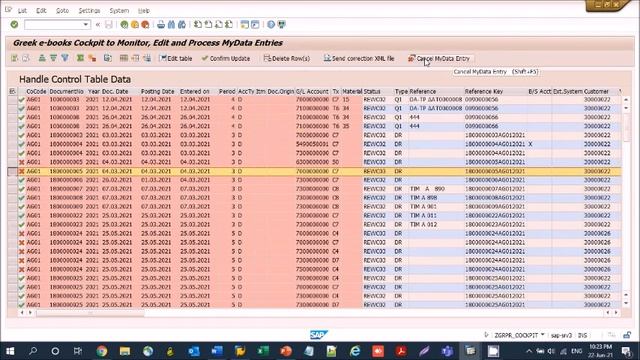Select row marker of document 1800000007 row

12,189
